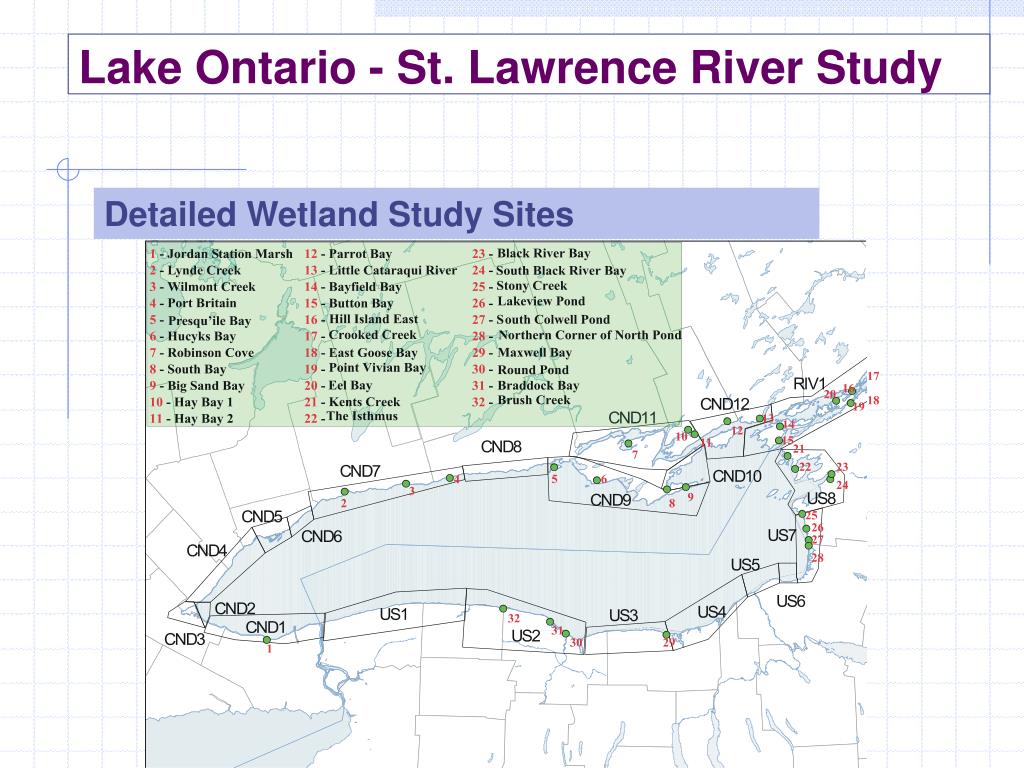
Task: Click legend entry '30 - Round Pond'
Action: click(520, 369)
